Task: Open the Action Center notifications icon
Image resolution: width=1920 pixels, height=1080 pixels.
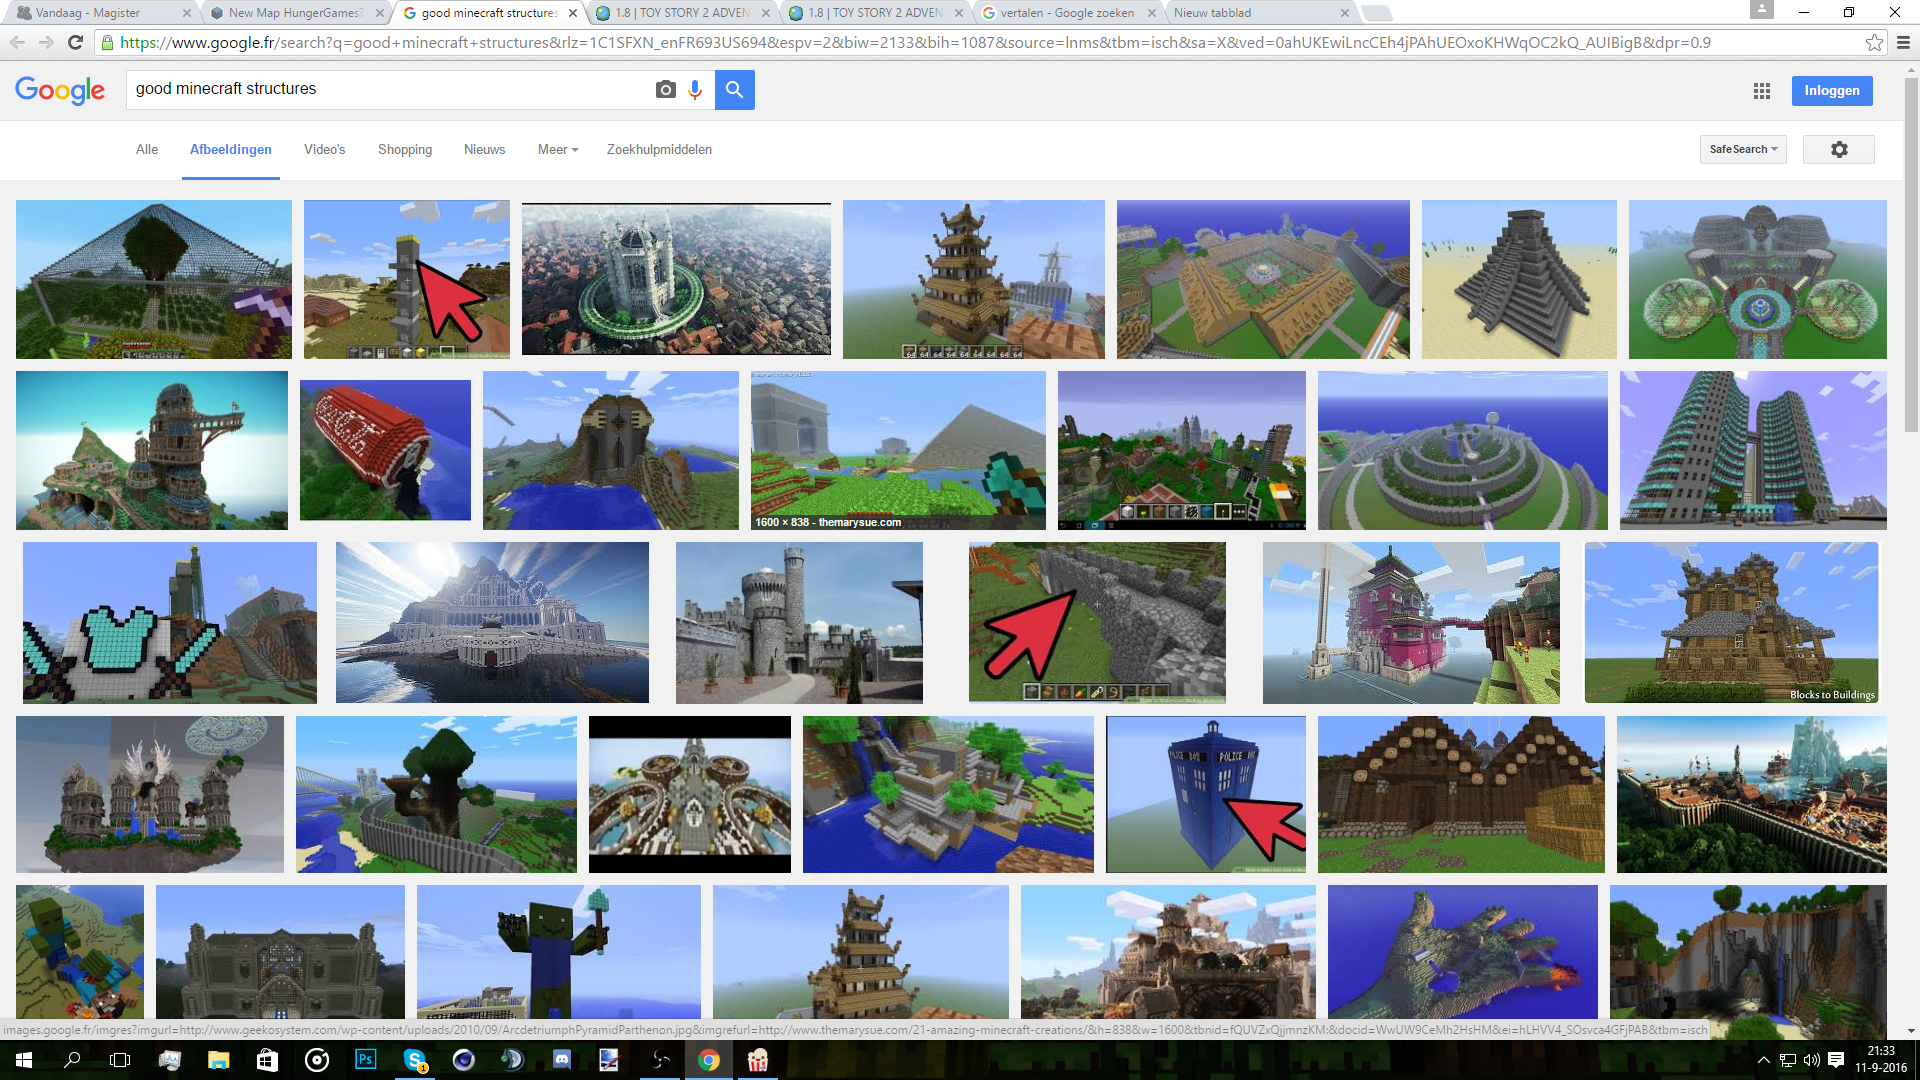Action: click(1836, 1060)
